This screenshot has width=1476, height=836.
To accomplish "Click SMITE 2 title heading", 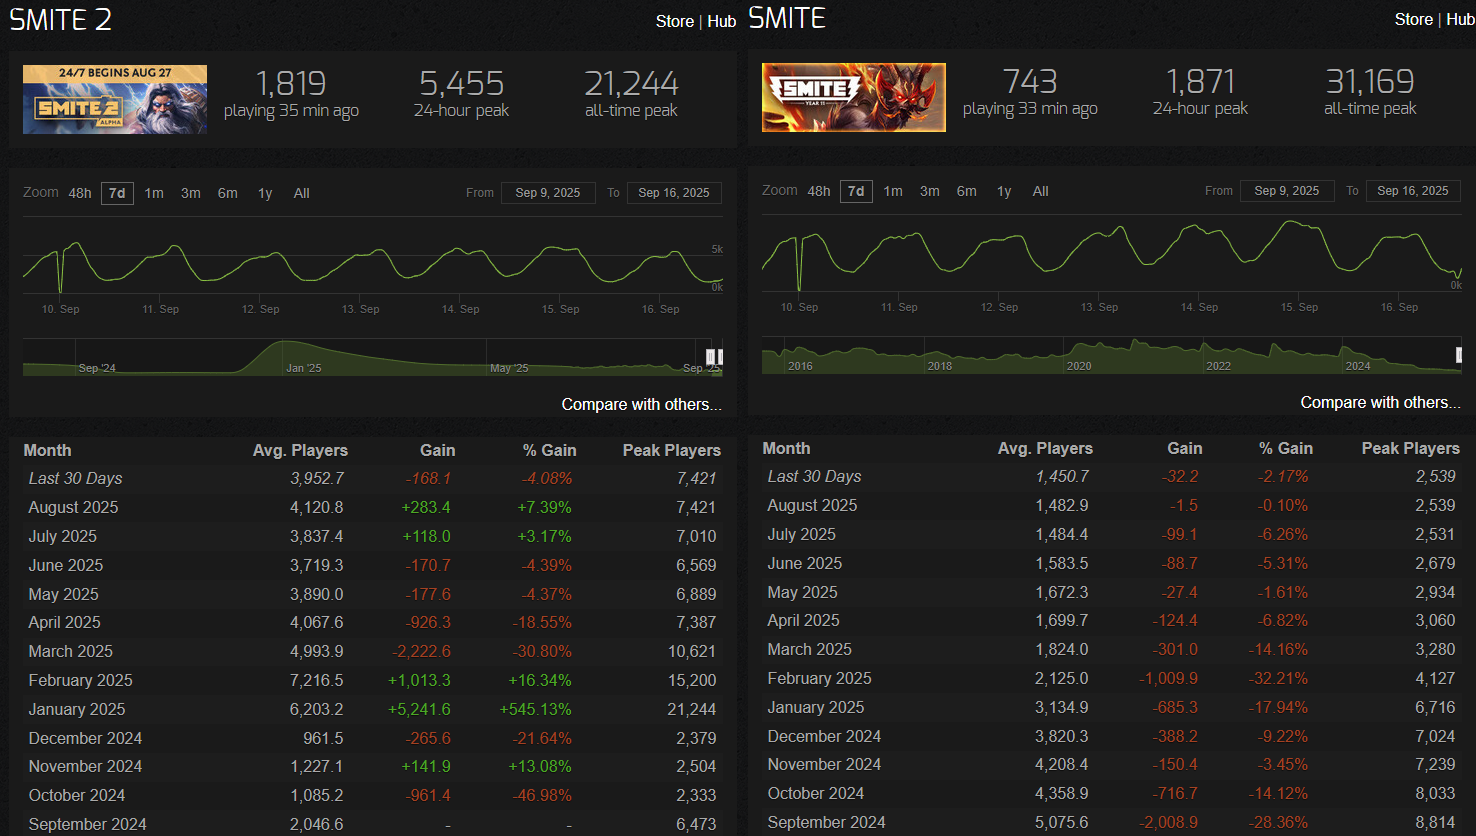I will click(61, 20).
